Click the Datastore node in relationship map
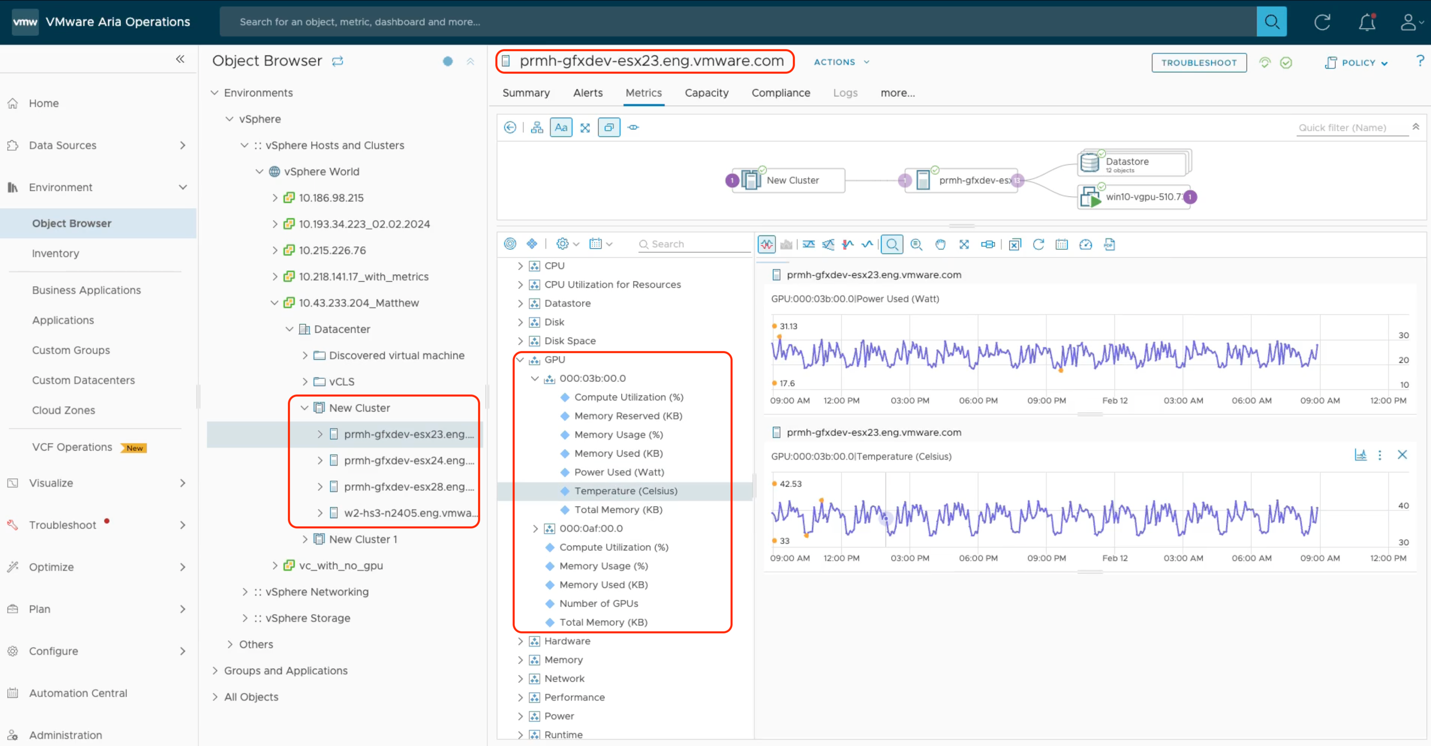This screenshot has height=746, width=1431. (x=1134, y=163)
